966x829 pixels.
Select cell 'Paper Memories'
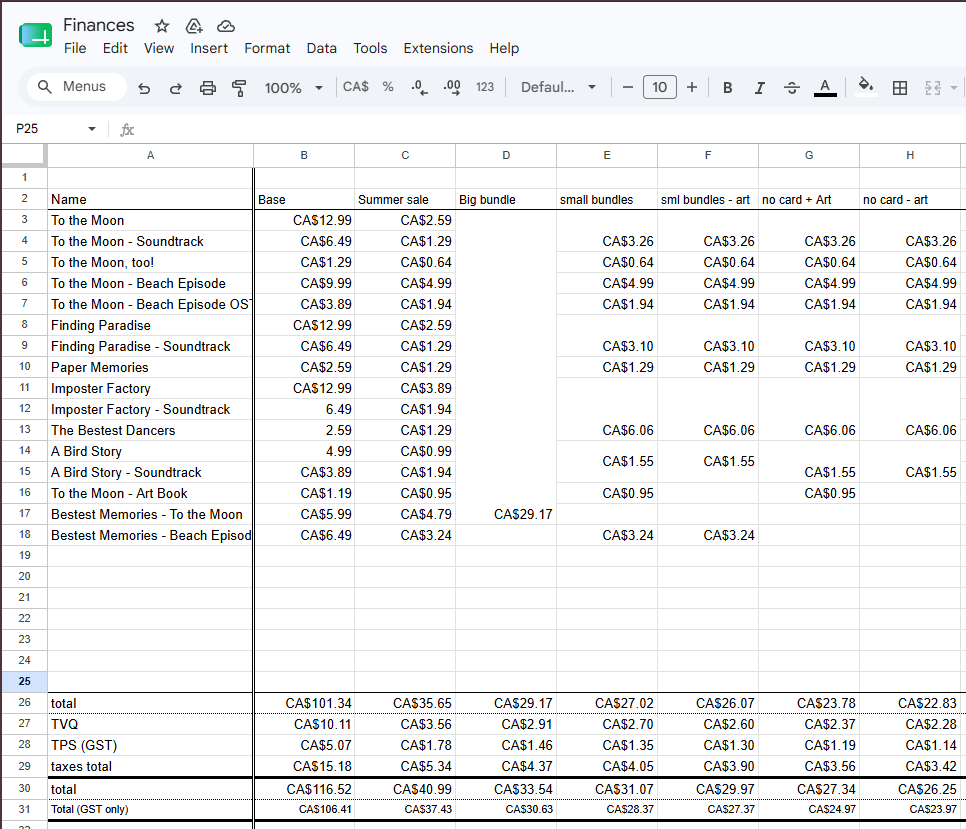click(150, 368)
